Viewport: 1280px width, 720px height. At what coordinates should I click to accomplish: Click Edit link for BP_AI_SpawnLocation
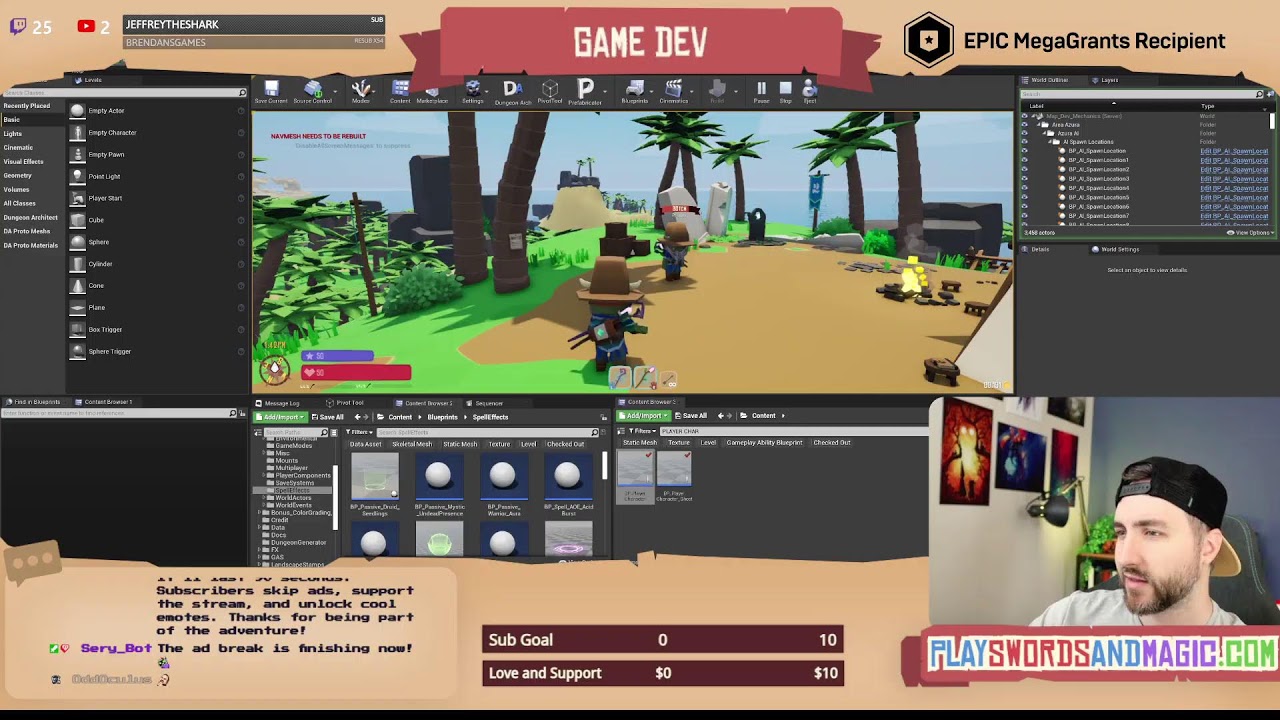coord(1234,151)
